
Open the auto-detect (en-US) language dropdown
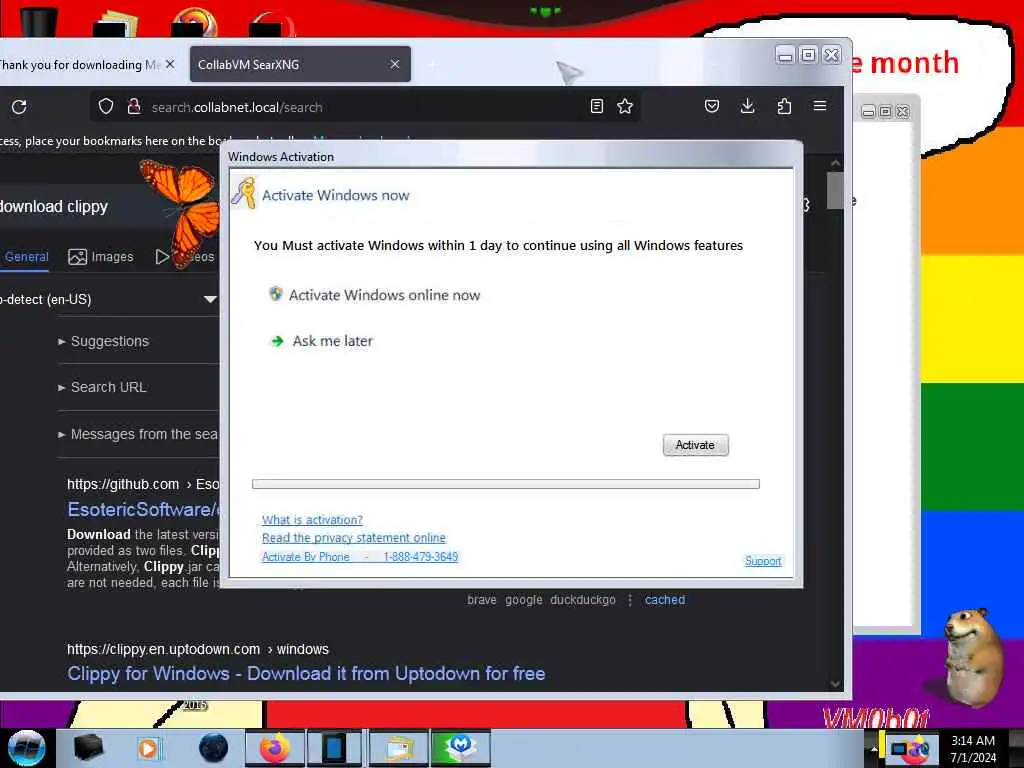click(108, 299)
